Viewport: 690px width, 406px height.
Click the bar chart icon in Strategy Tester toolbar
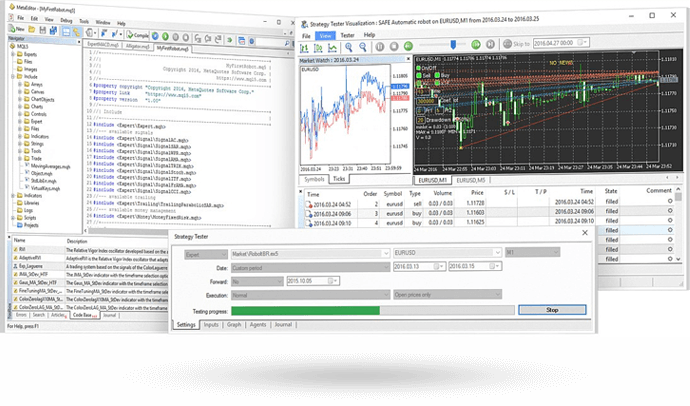click(304, 48)
